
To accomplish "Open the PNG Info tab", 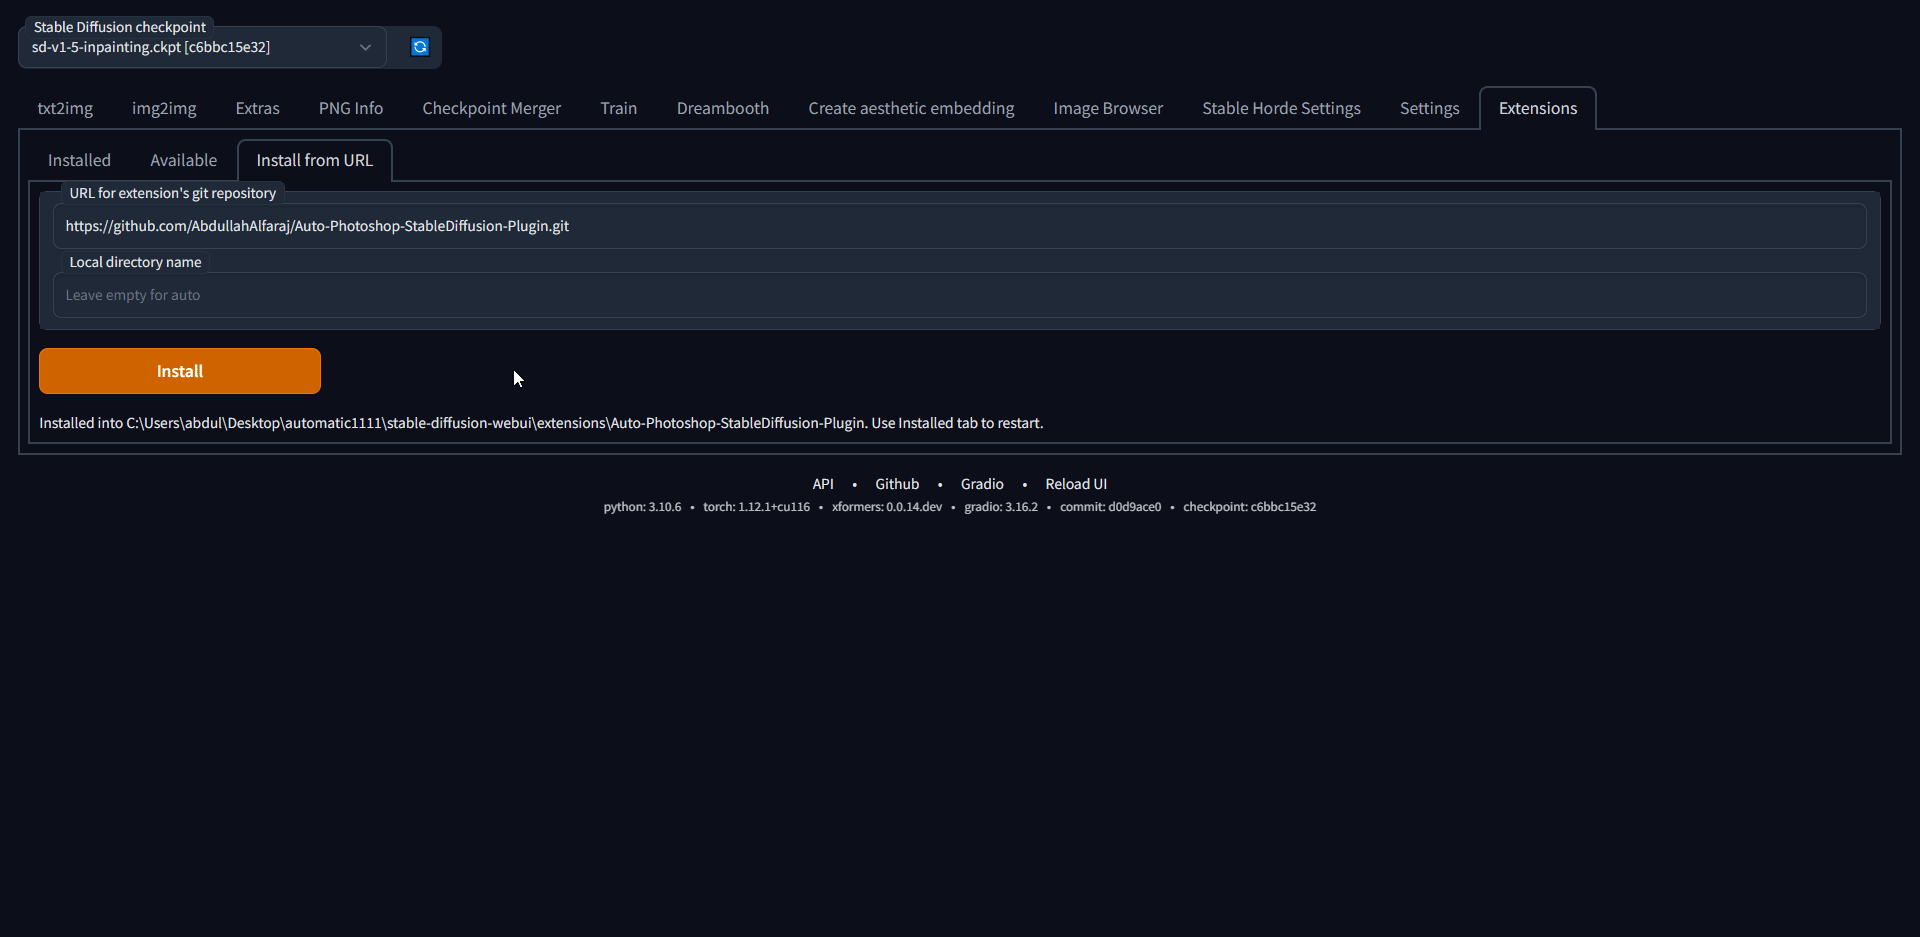I will coord(350,108).
